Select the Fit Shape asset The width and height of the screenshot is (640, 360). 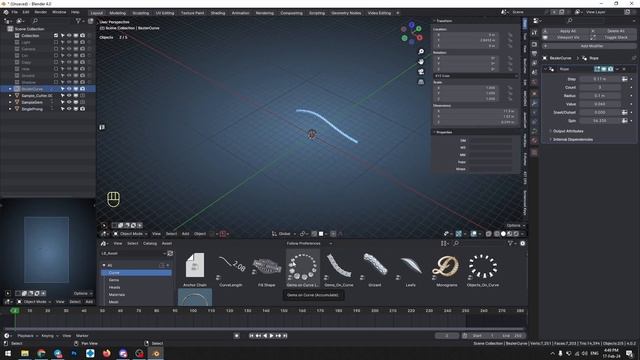[x=267, y=268]
